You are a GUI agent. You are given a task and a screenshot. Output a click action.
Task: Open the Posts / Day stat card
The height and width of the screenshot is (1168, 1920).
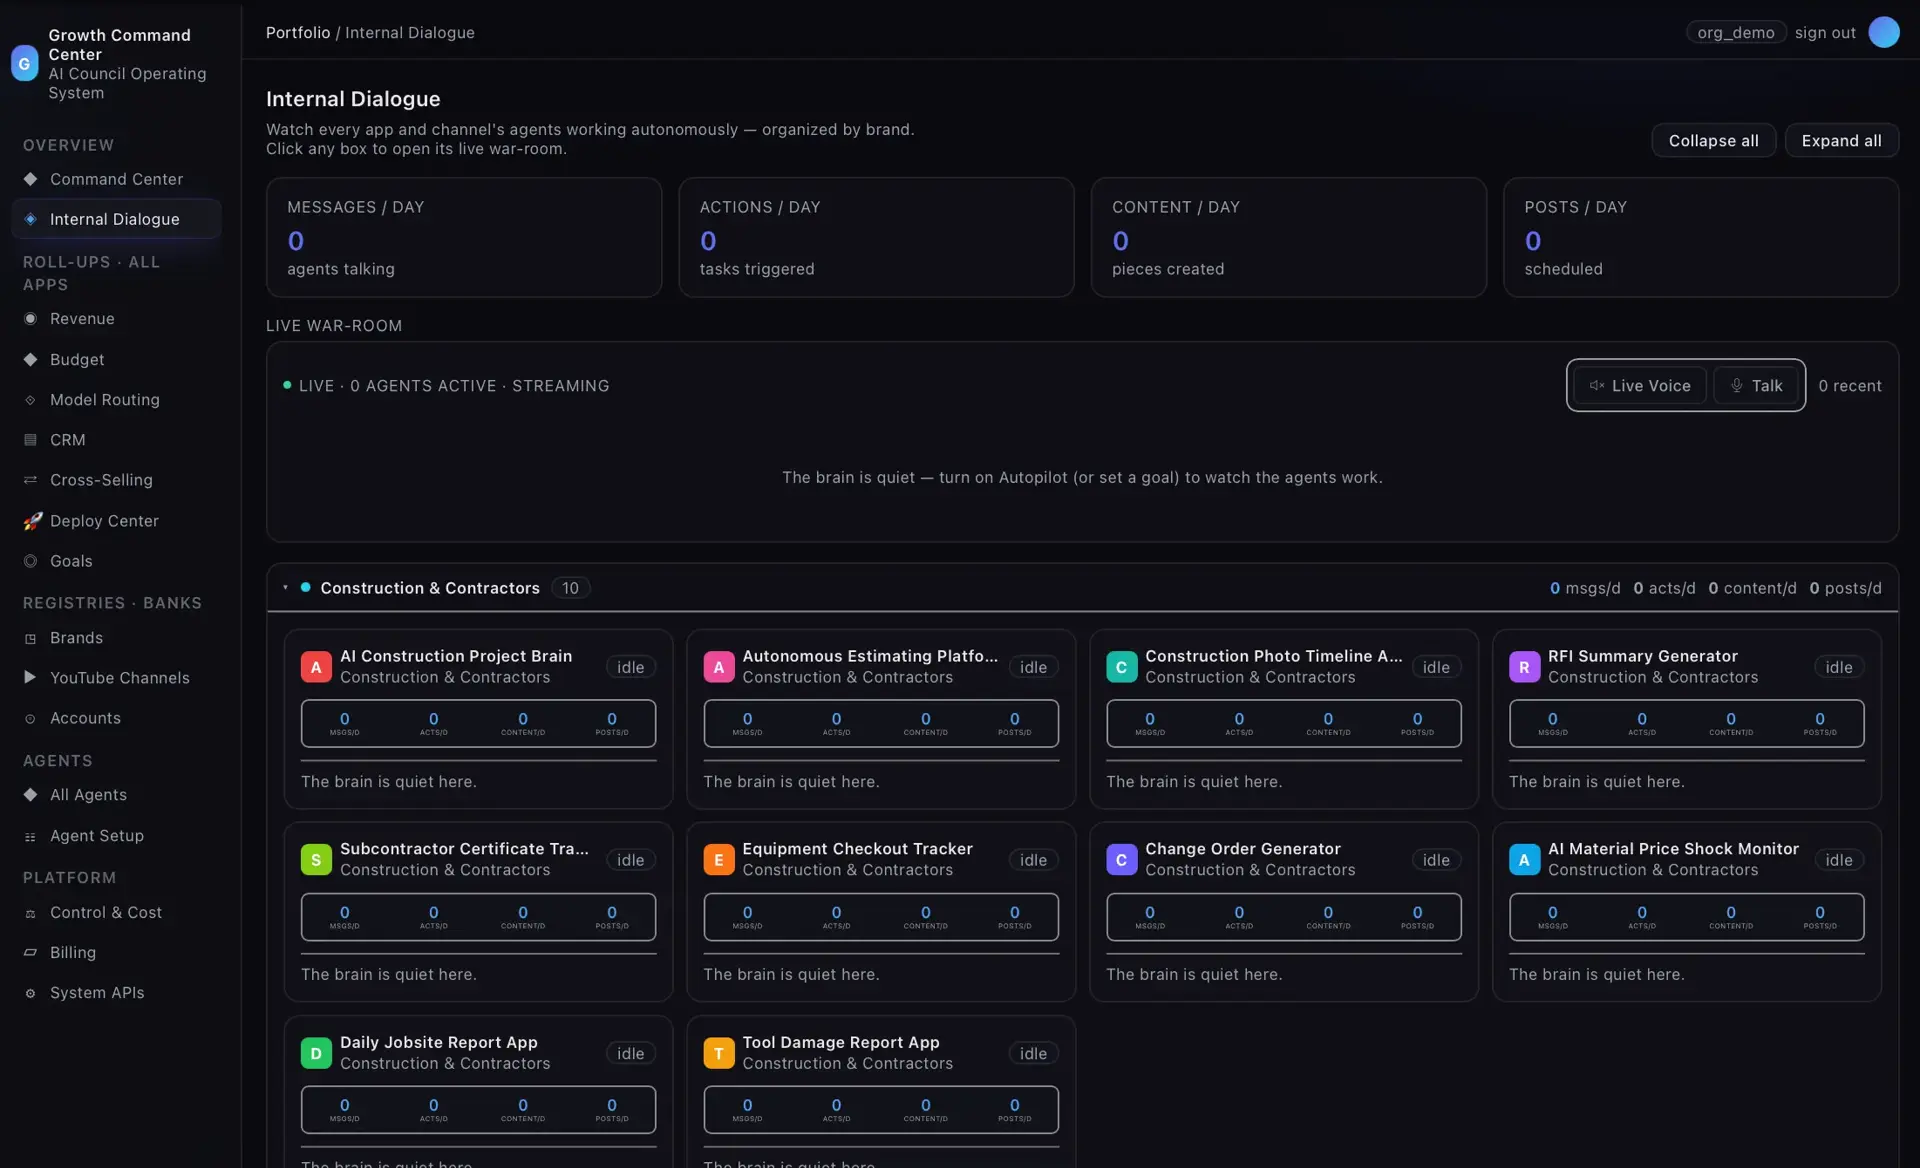(x=1701, y=237)
